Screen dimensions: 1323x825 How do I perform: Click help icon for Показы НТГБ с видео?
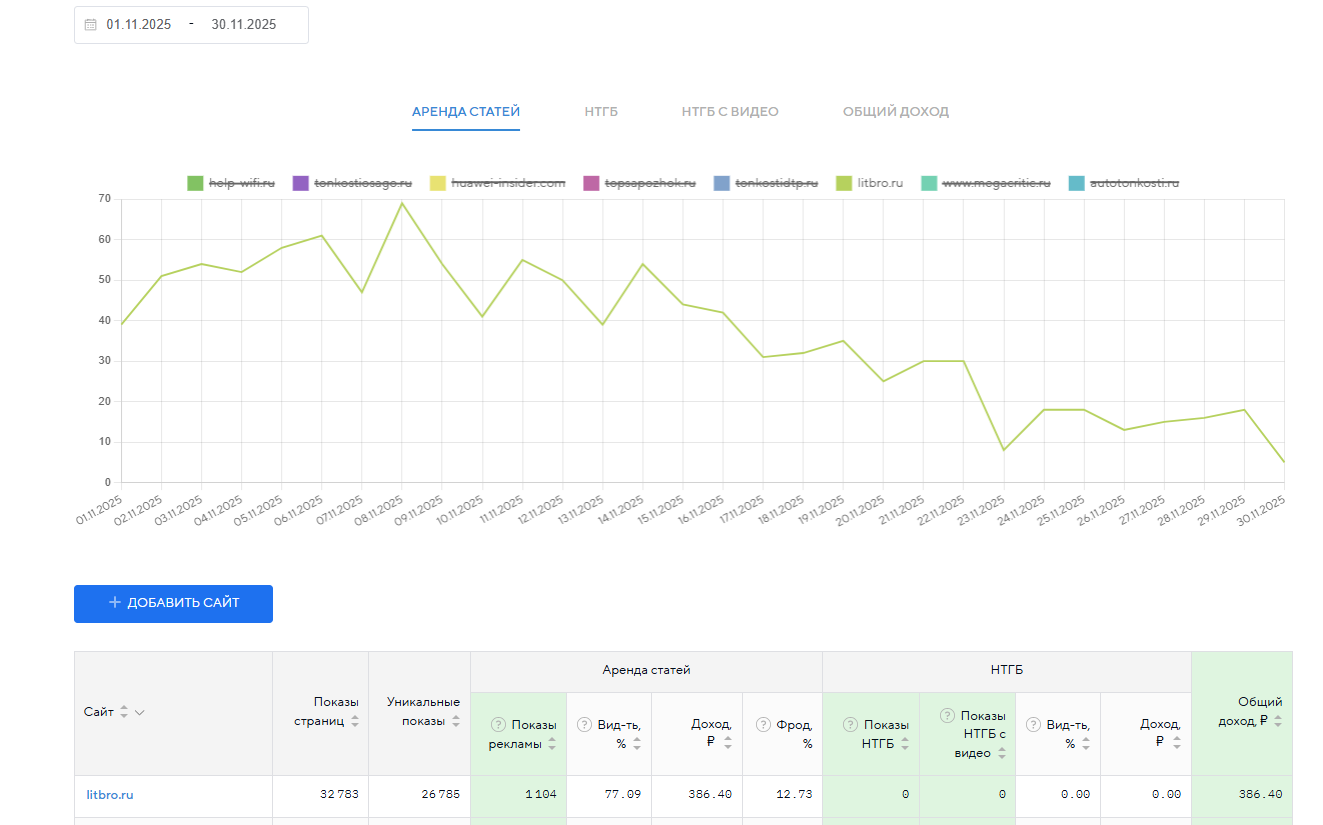pos(946,715)
